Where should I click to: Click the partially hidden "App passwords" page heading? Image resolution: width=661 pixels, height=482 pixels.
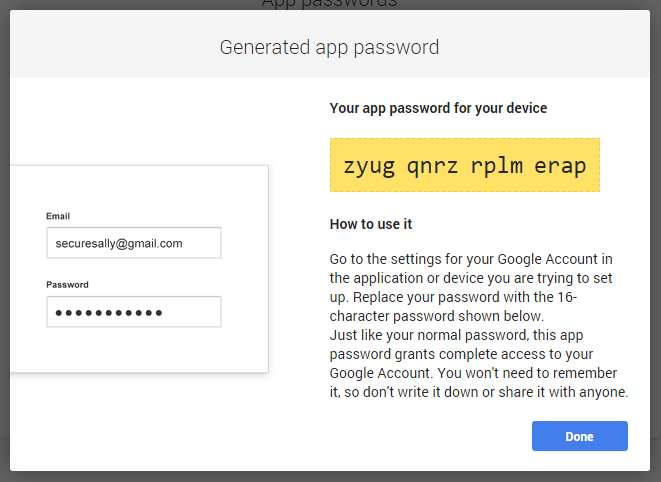tap(329, 4)
